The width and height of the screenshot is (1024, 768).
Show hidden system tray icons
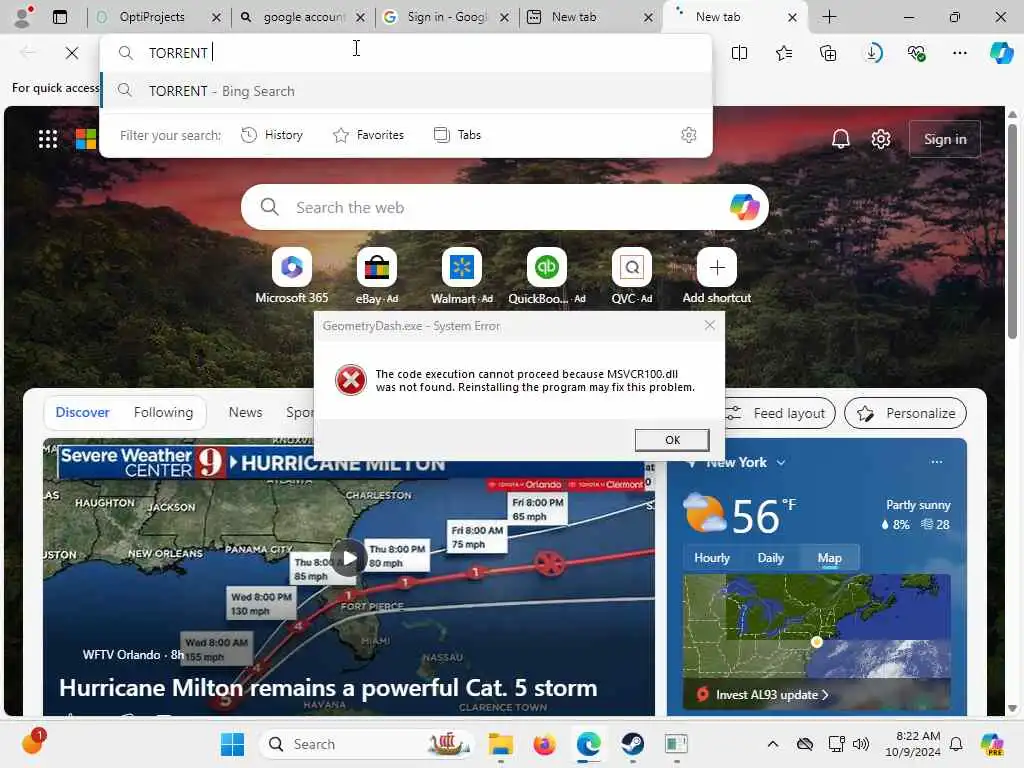pyautogui.click(x=773, y=744)
